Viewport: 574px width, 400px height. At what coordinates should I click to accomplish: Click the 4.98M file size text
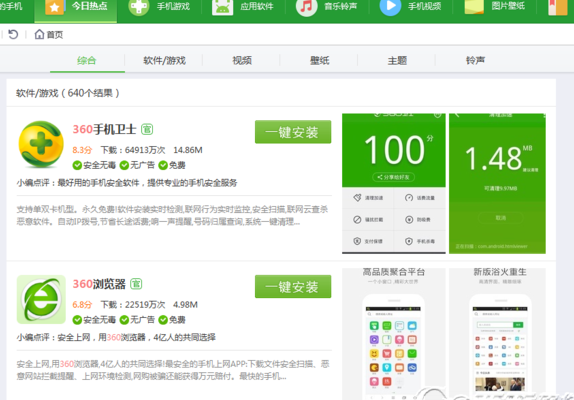point(185,304)
